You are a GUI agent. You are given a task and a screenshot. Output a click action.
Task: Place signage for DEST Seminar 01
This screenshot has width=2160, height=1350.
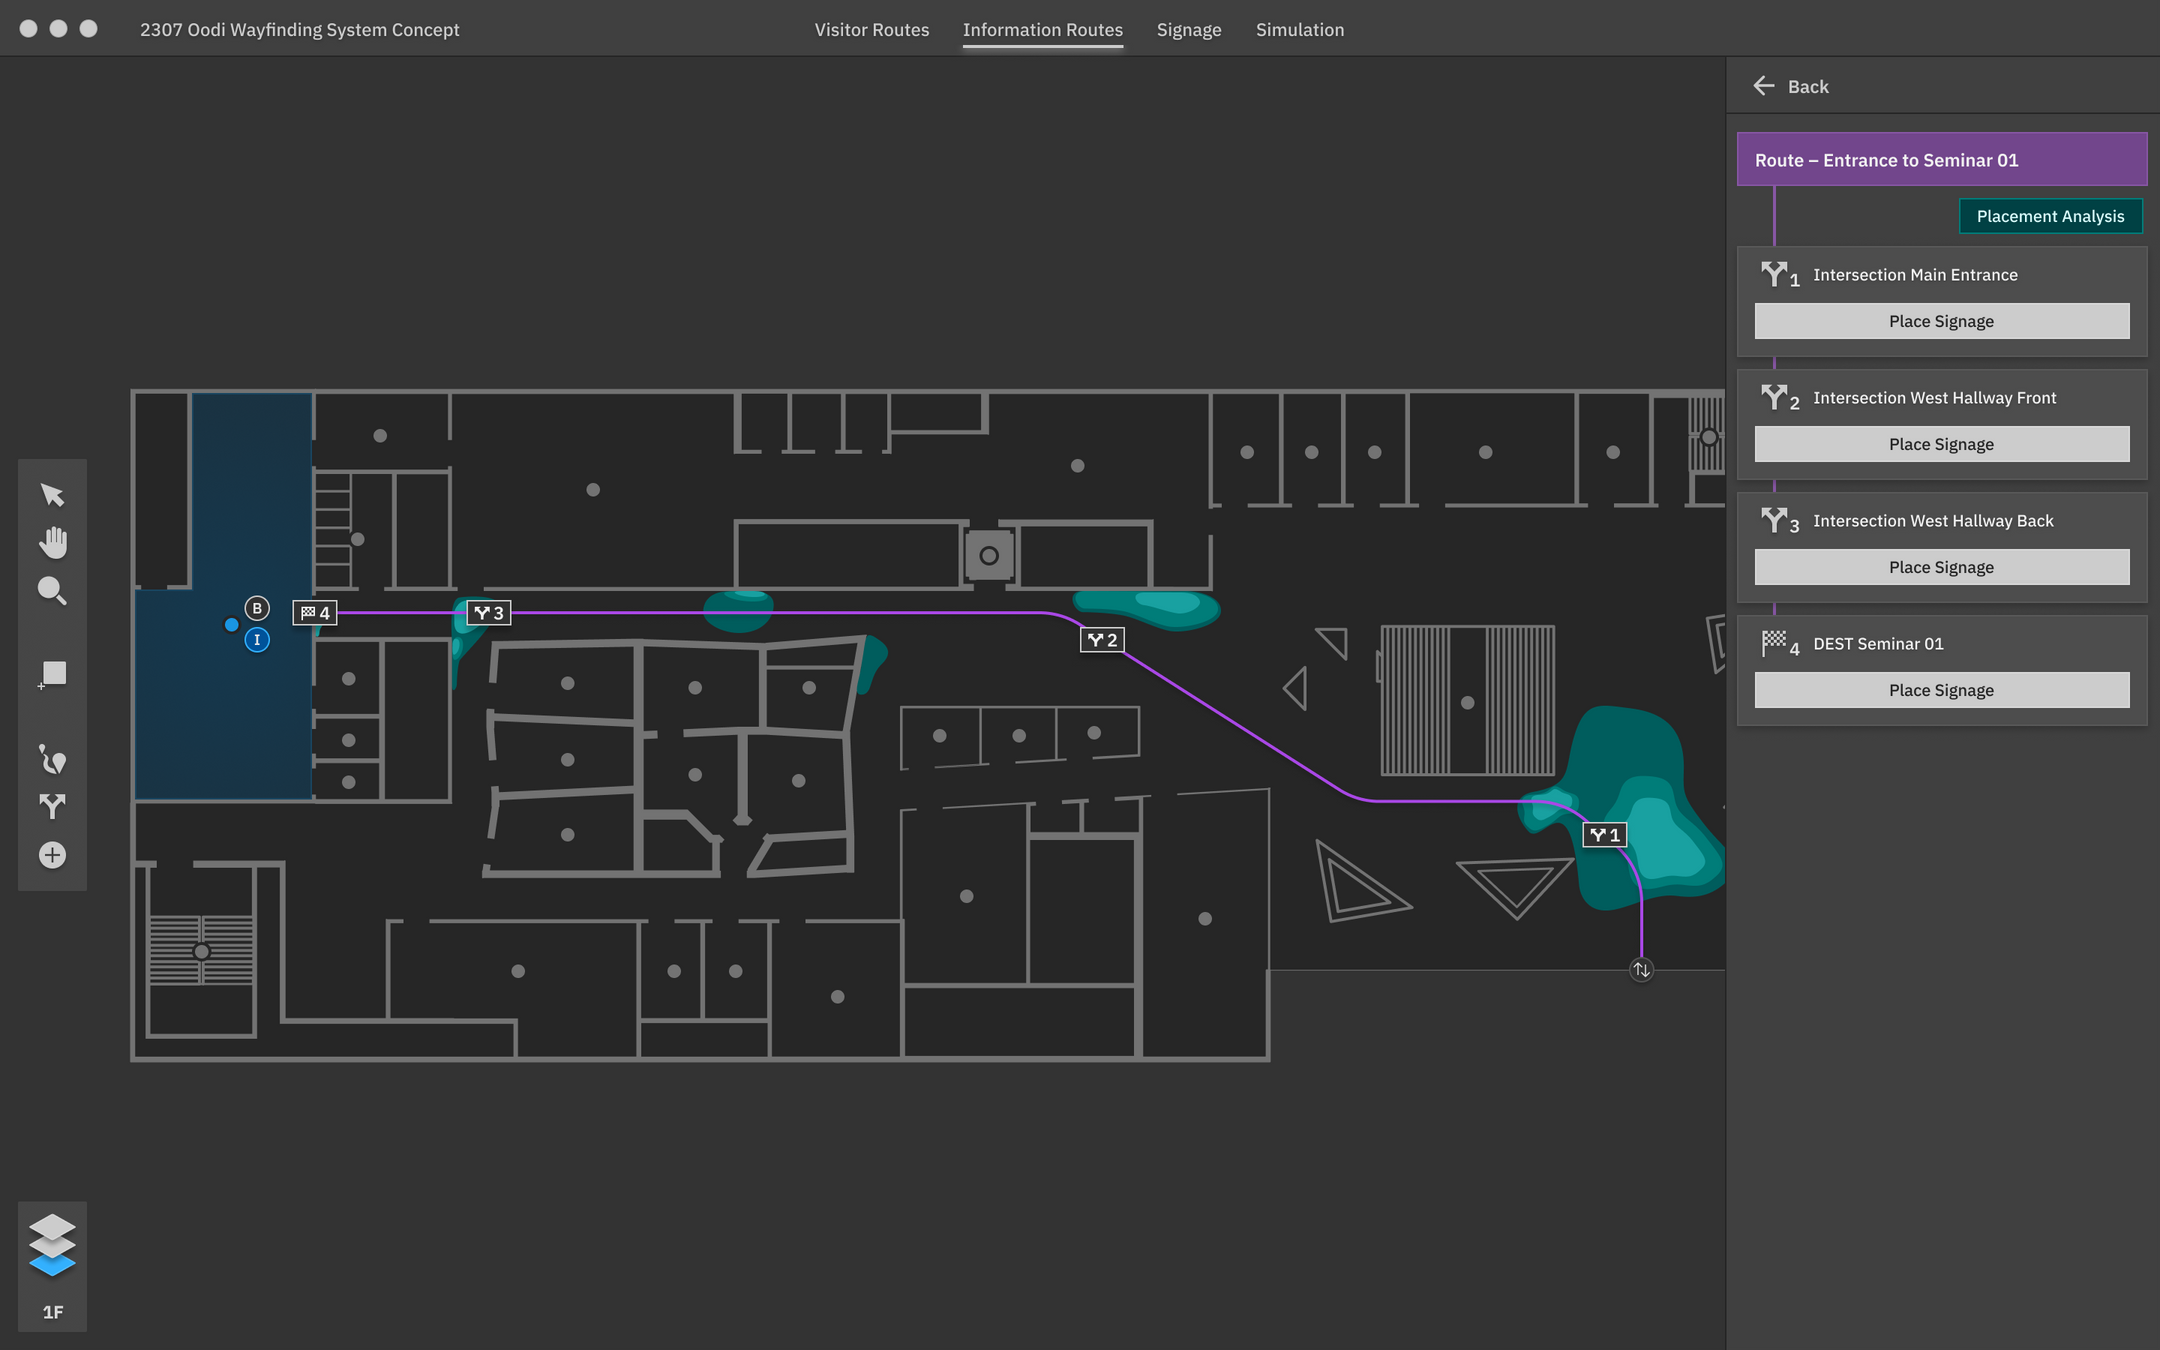click(1941, 690)
